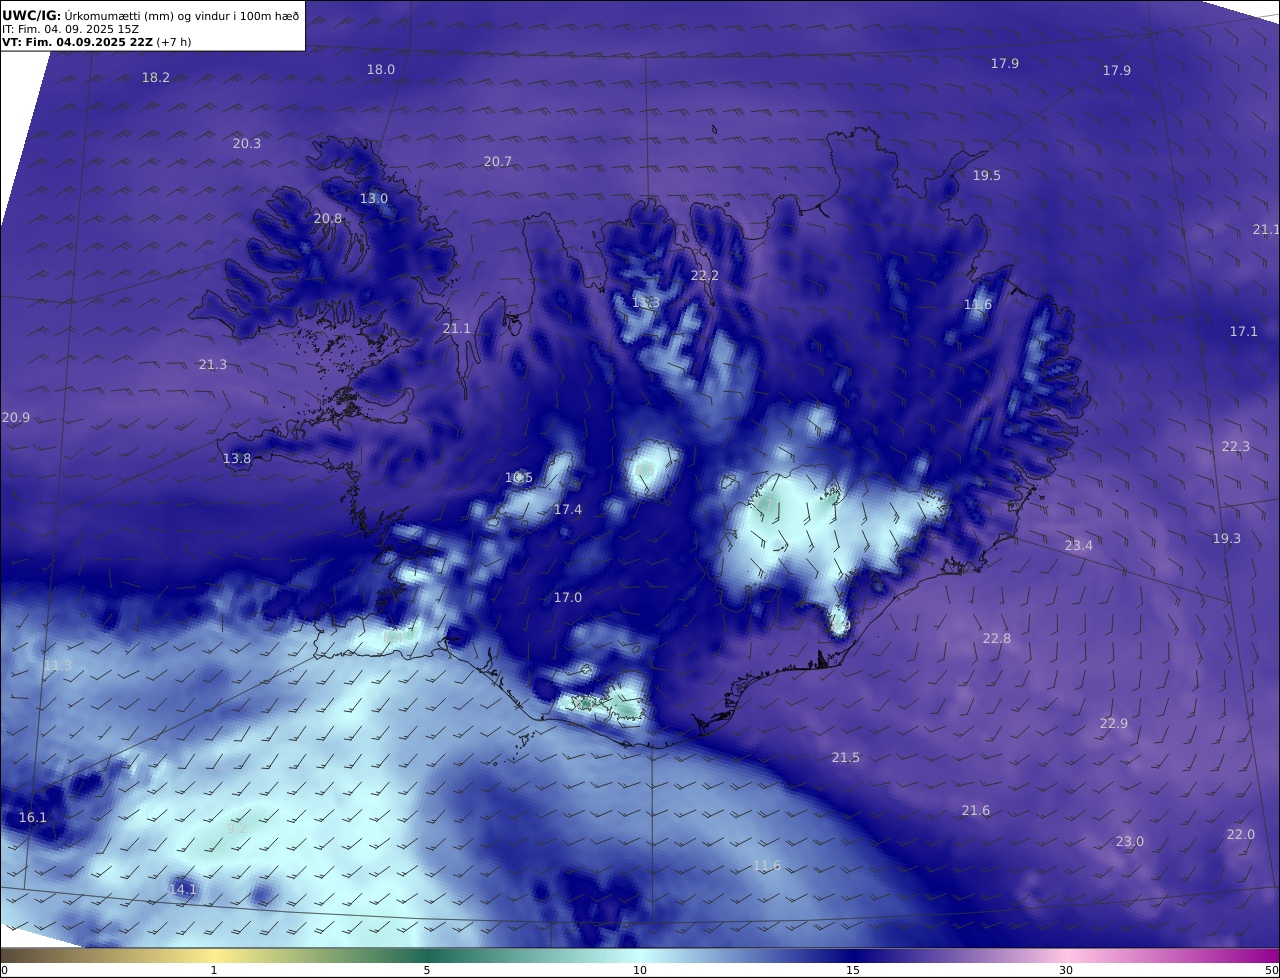1280x978 pixels.
Task: Click the colorbar tick label 15
Action: [853, 970]
